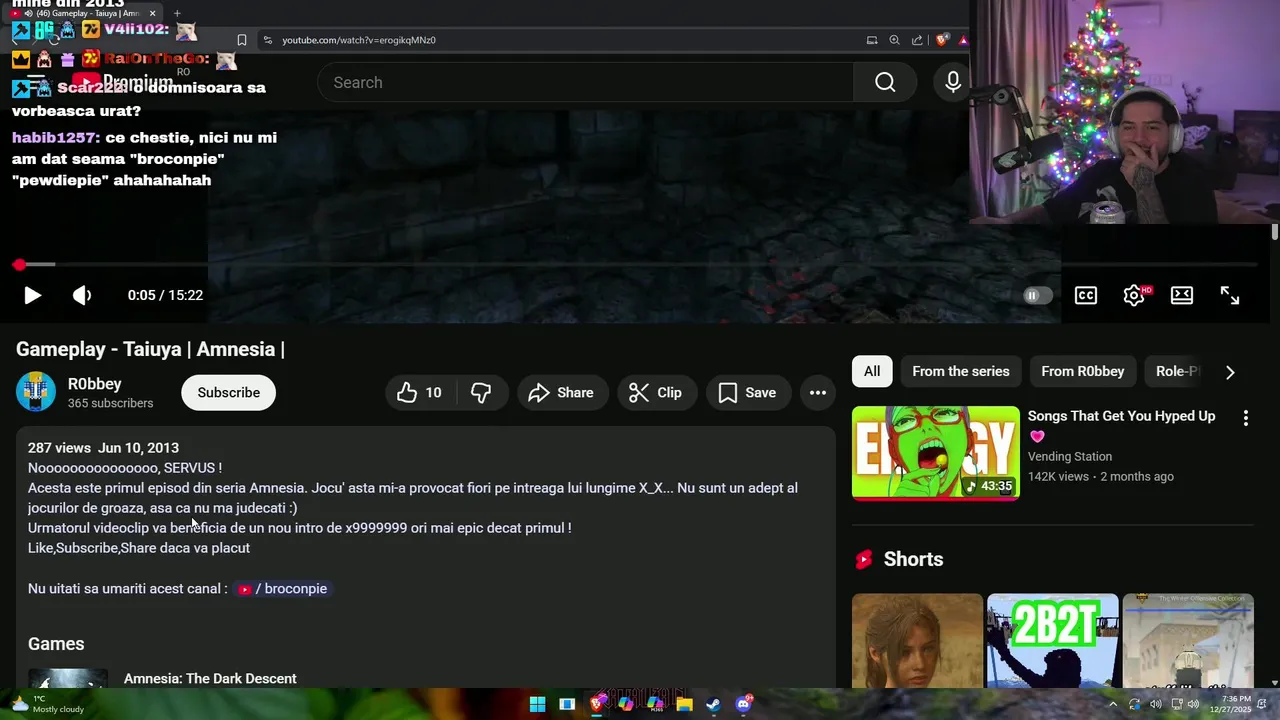Open the broconpie channel link in description
1280x720 pixels.
pyautogui.click(x=283, y=589)
